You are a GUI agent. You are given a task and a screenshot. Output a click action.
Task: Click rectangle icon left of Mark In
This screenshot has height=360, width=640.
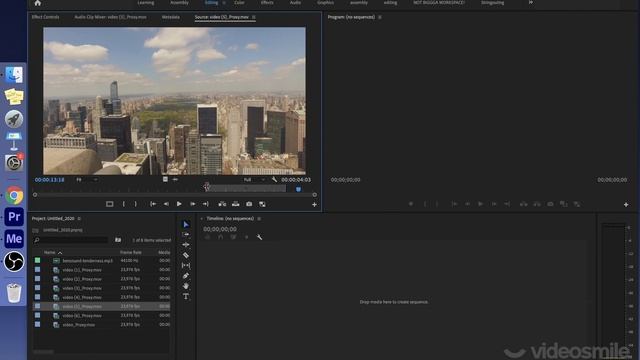109,204
